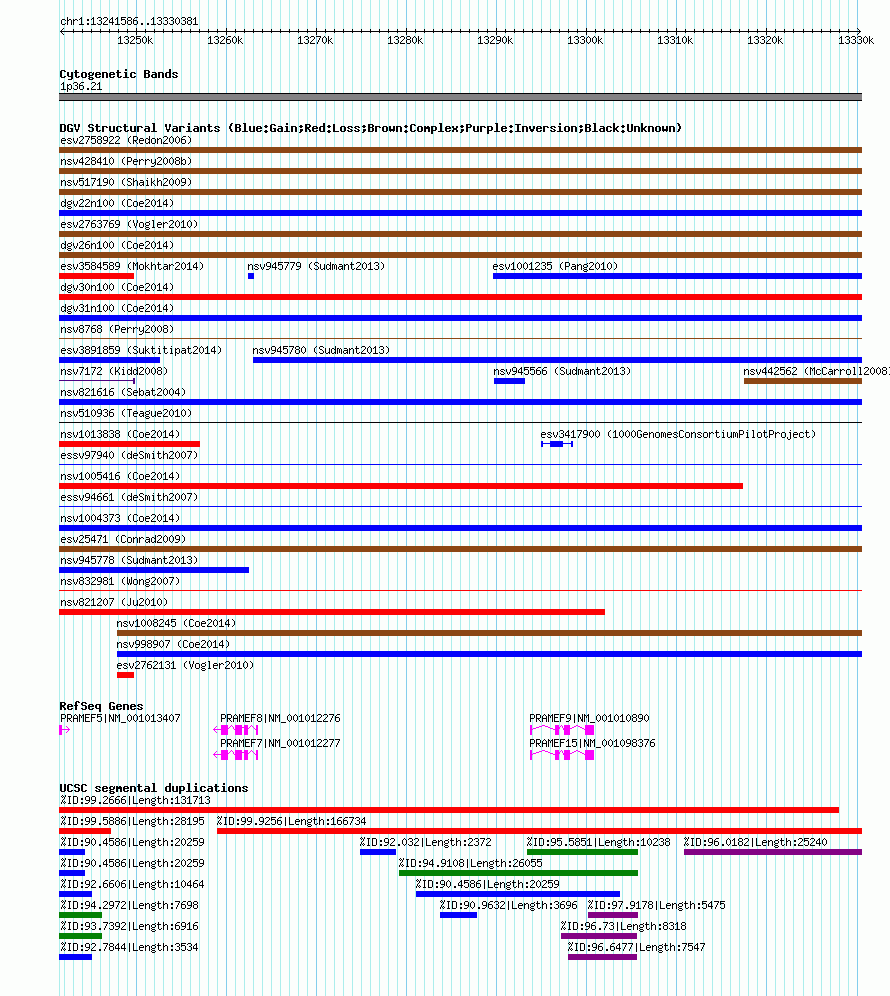Image resolution: width=890 pixels, height=996 pixels.
Task: Click the esv3584589 (Mokhtar2014) label
Action: (132, 266)
